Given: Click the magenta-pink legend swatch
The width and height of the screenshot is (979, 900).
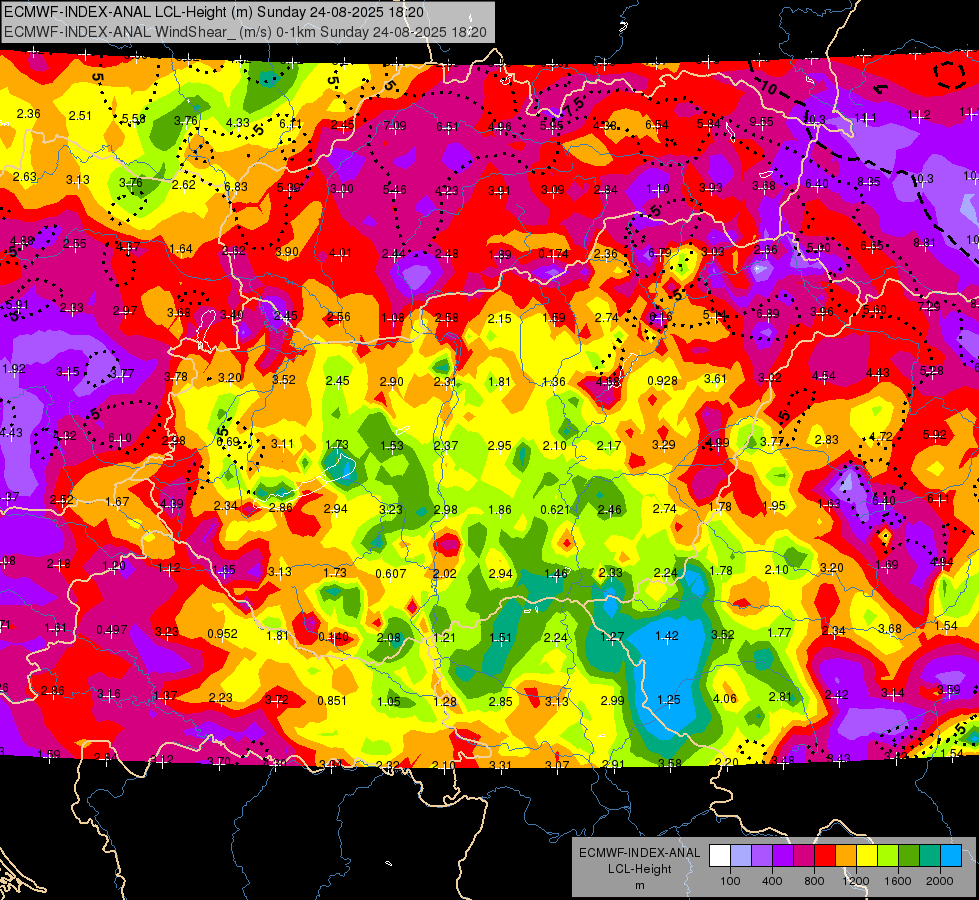Looking at the screenshot, I should (804, 855).
